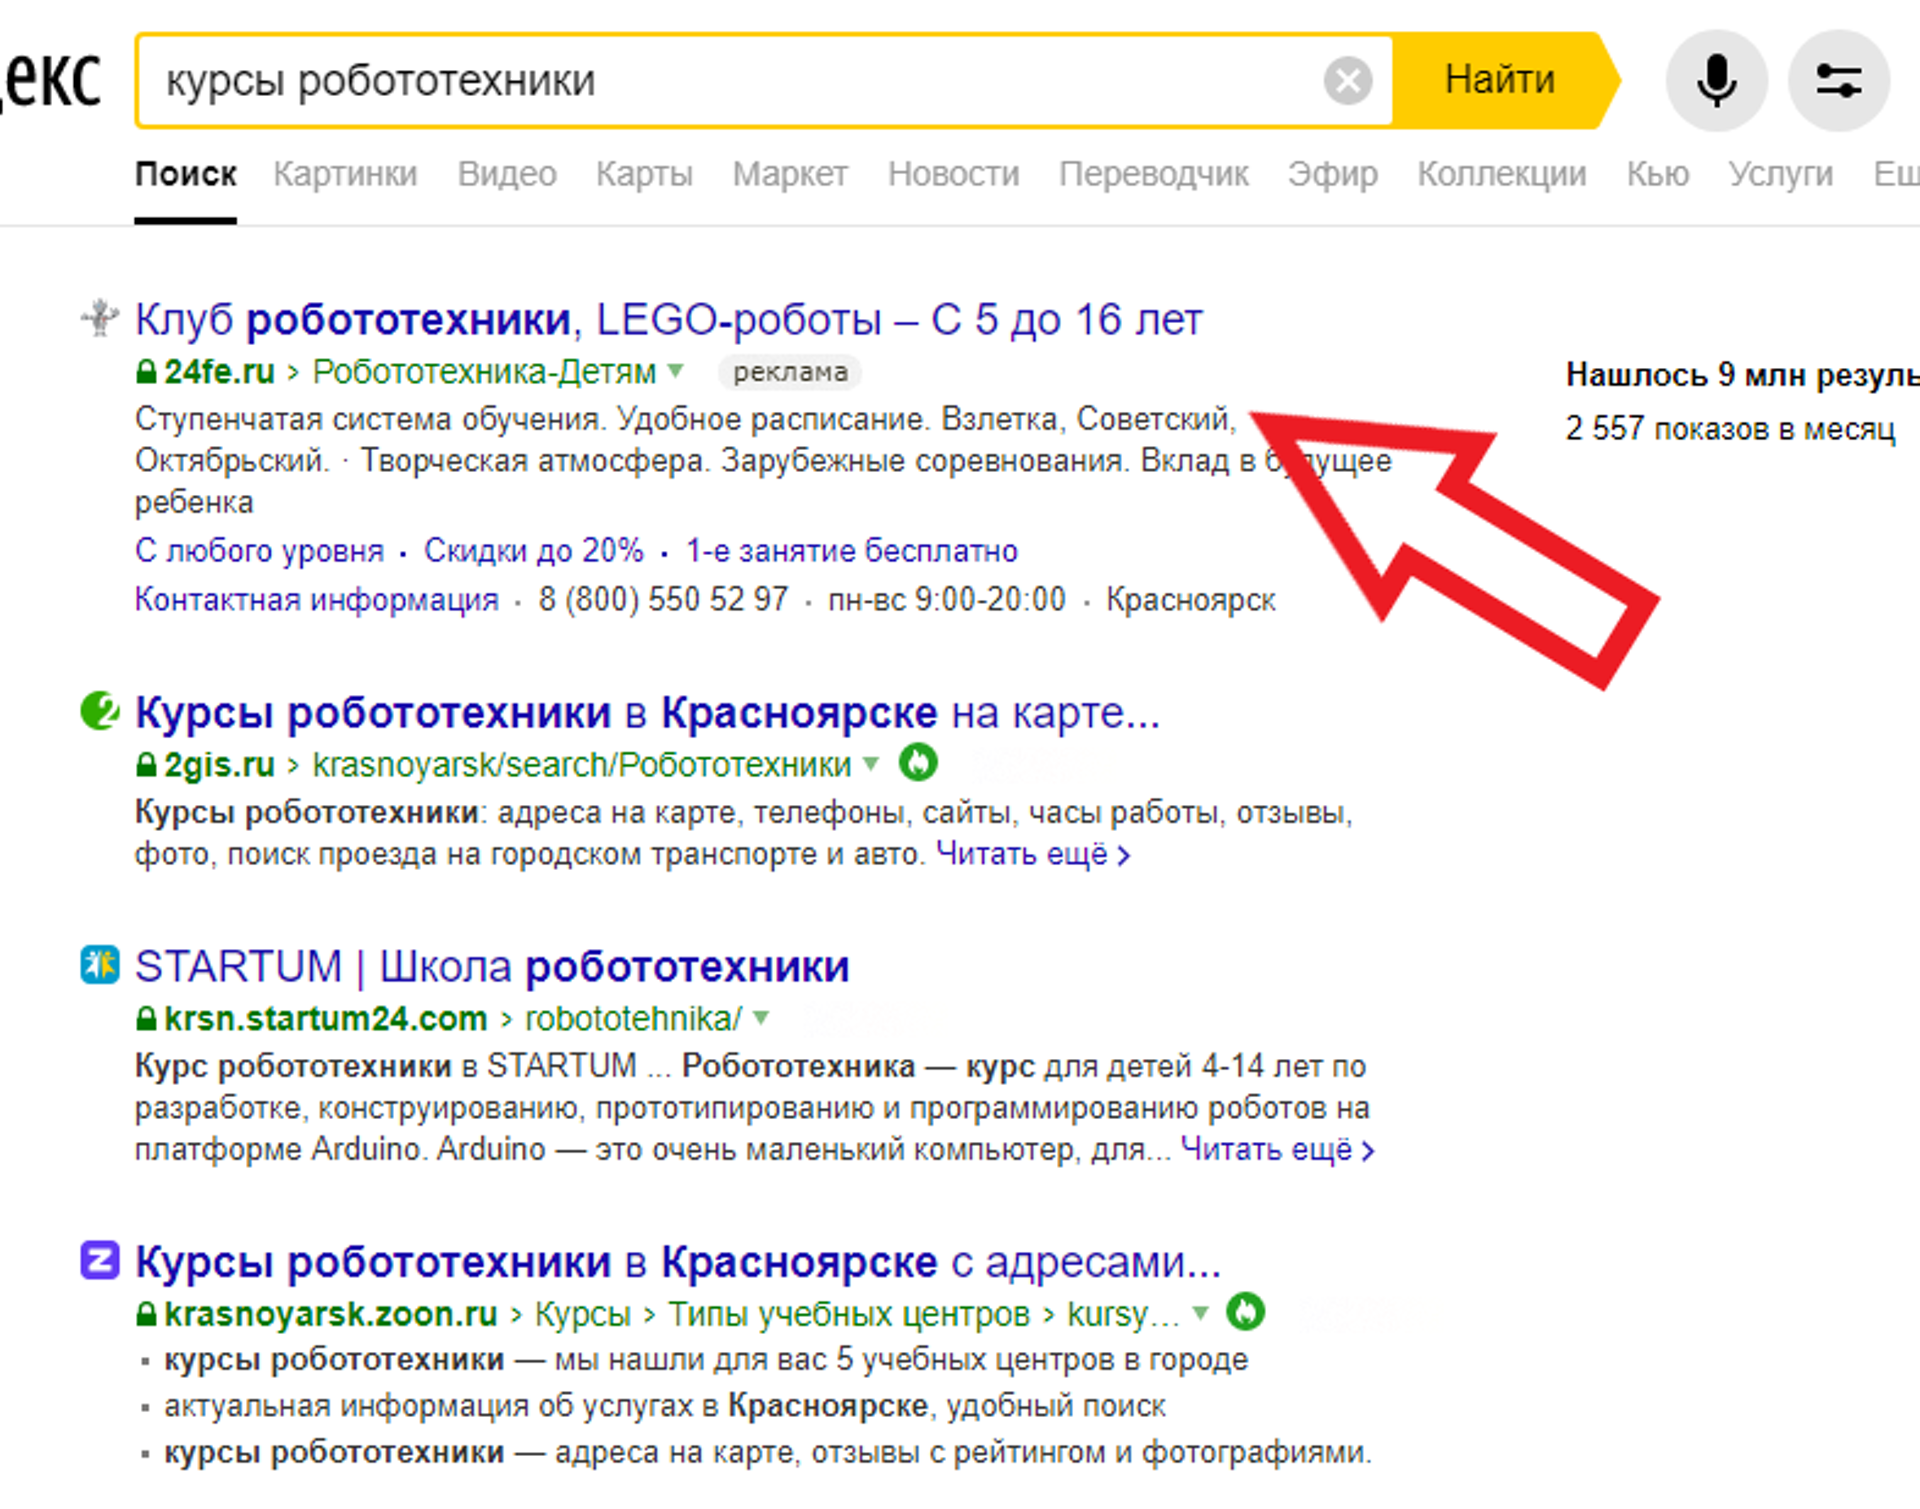Click the Нашлось 9 млн результатов text

tap(1742, 375)
